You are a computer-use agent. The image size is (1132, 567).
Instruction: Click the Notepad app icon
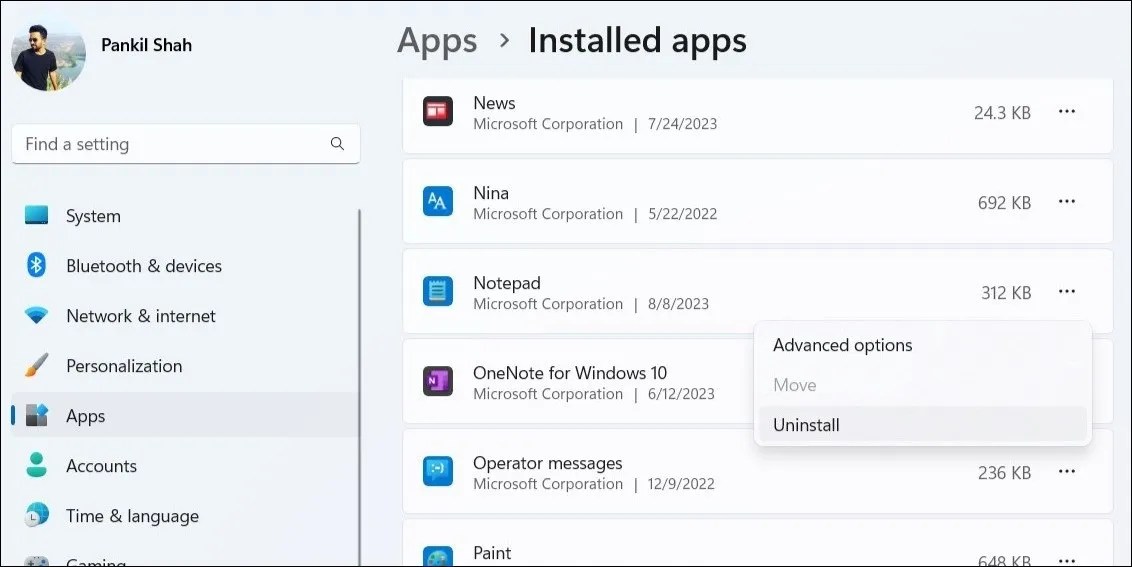coord(437,291)
